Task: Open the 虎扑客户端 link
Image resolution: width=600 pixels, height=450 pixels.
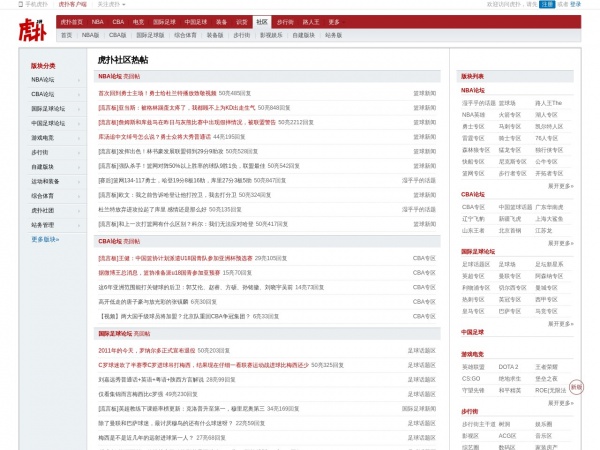Action: click(x=72, y=4)
